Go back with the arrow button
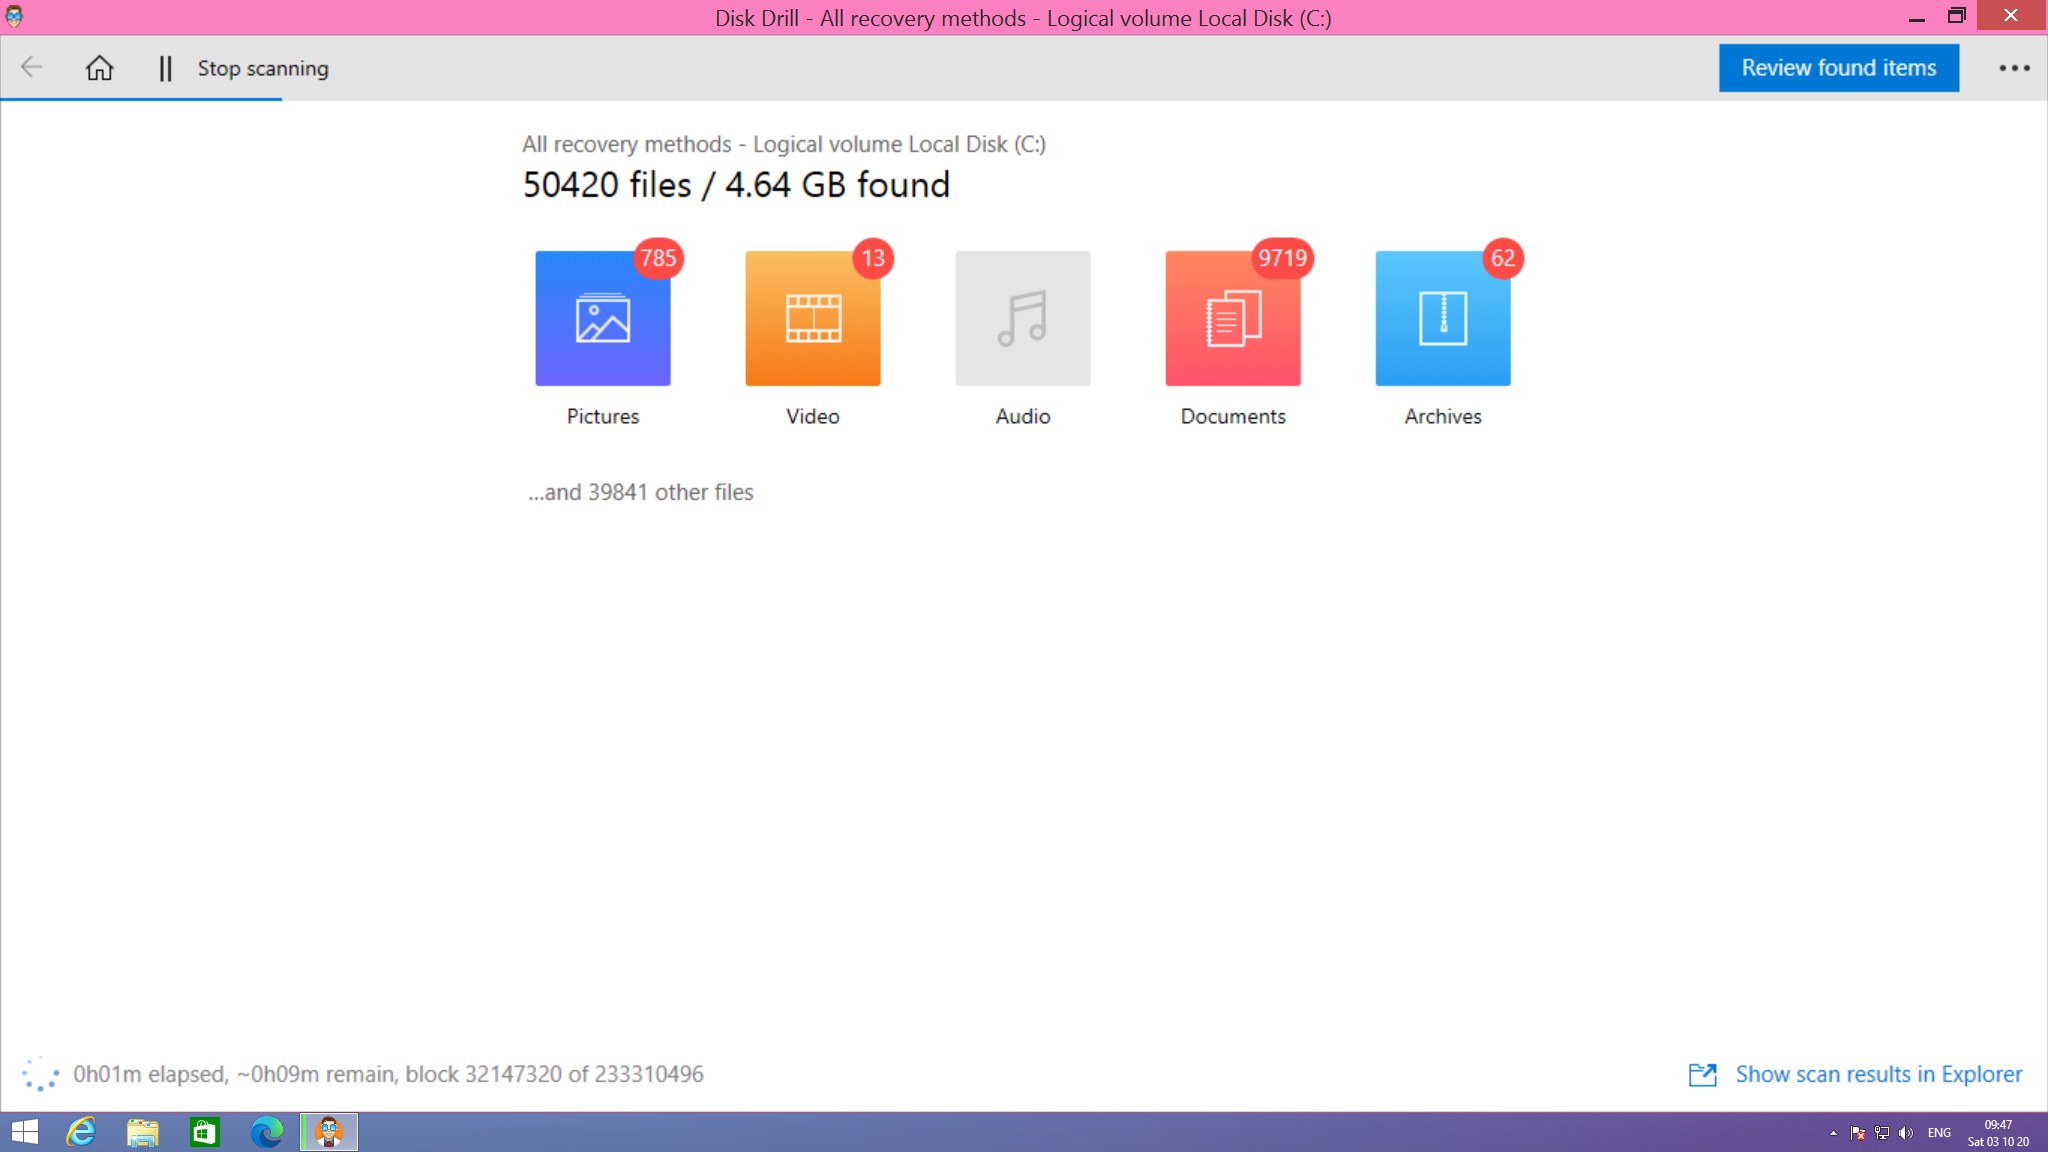This screenshot has height=1152, width=2048. (x=31, y=68)
